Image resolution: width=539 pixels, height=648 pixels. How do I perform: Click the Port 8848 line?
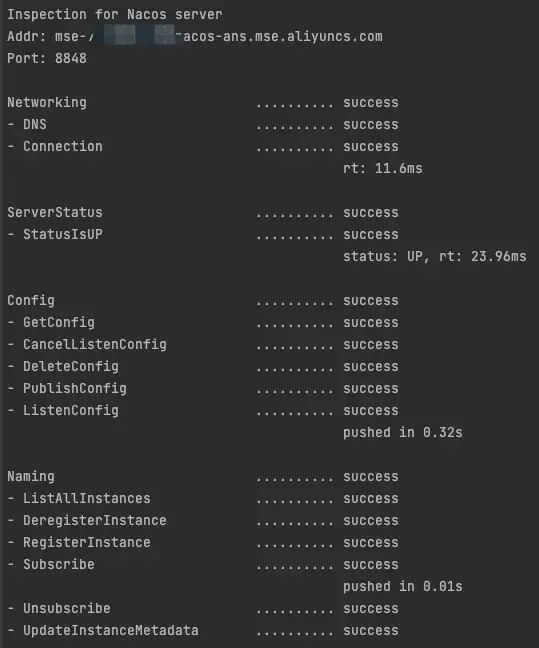[x=47, y=58]
